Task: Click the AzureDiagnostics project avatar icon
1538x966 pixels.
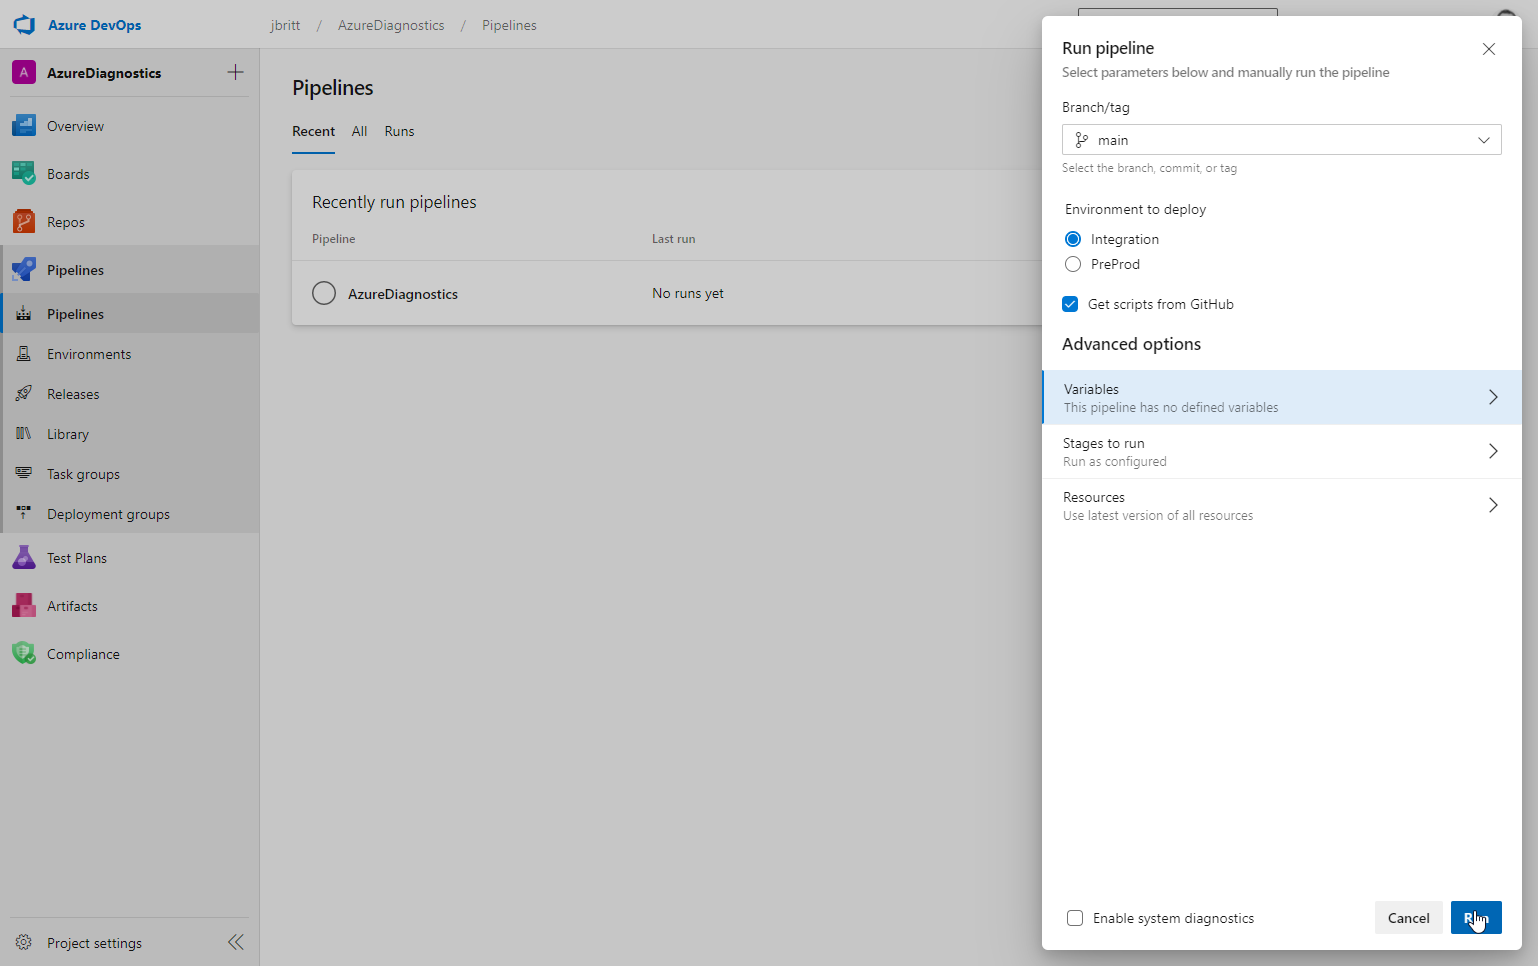Action: (24, 73)
